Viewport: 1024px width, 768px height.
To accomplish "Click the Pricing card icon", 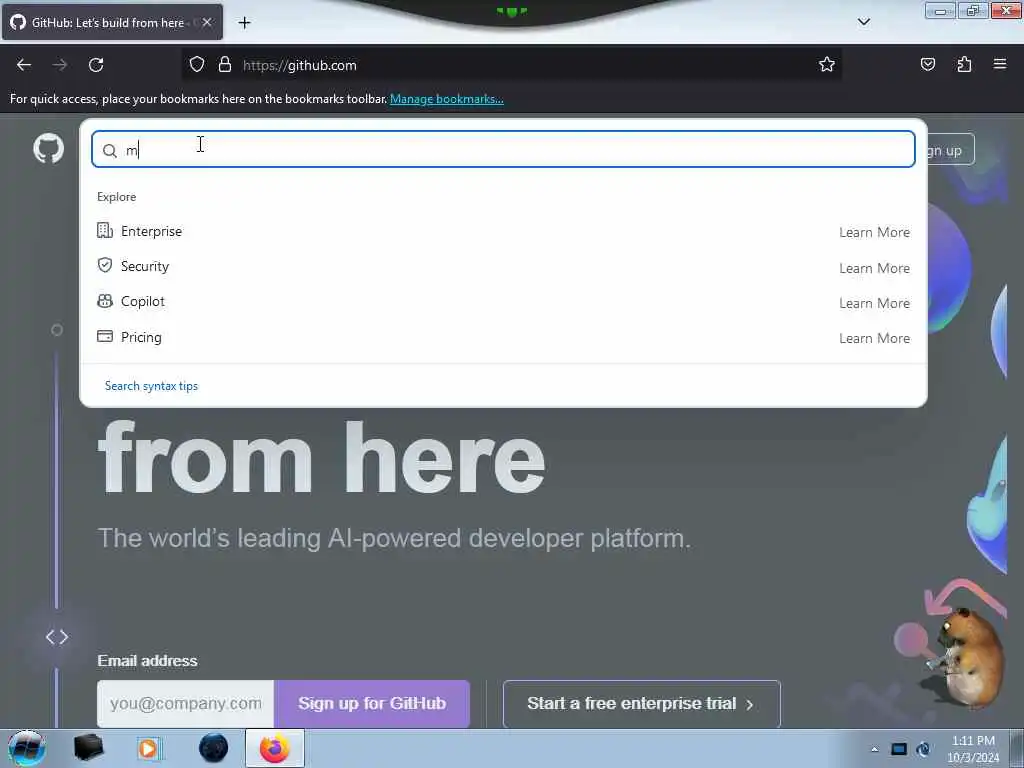I will coord(104,336).
